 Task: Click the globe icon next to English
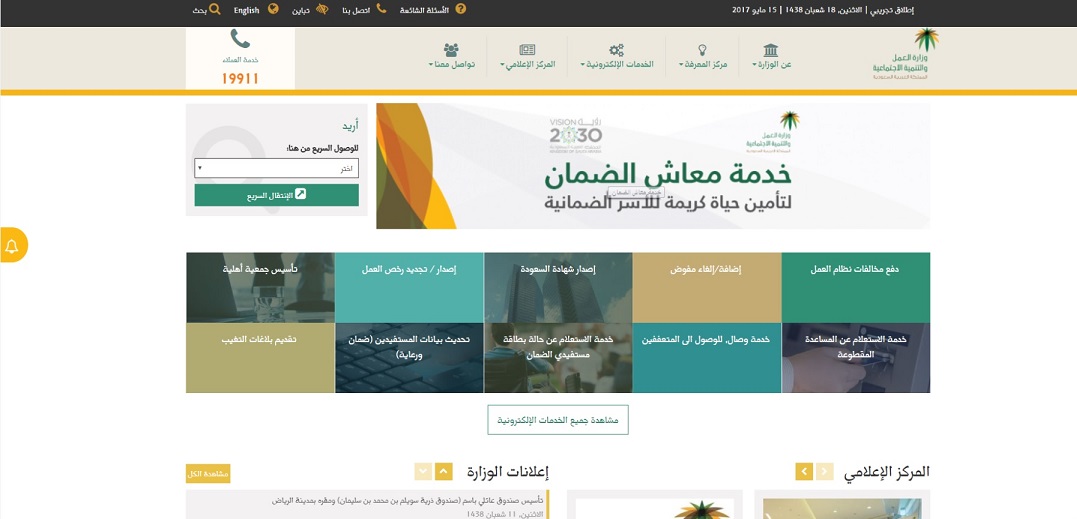274,10
